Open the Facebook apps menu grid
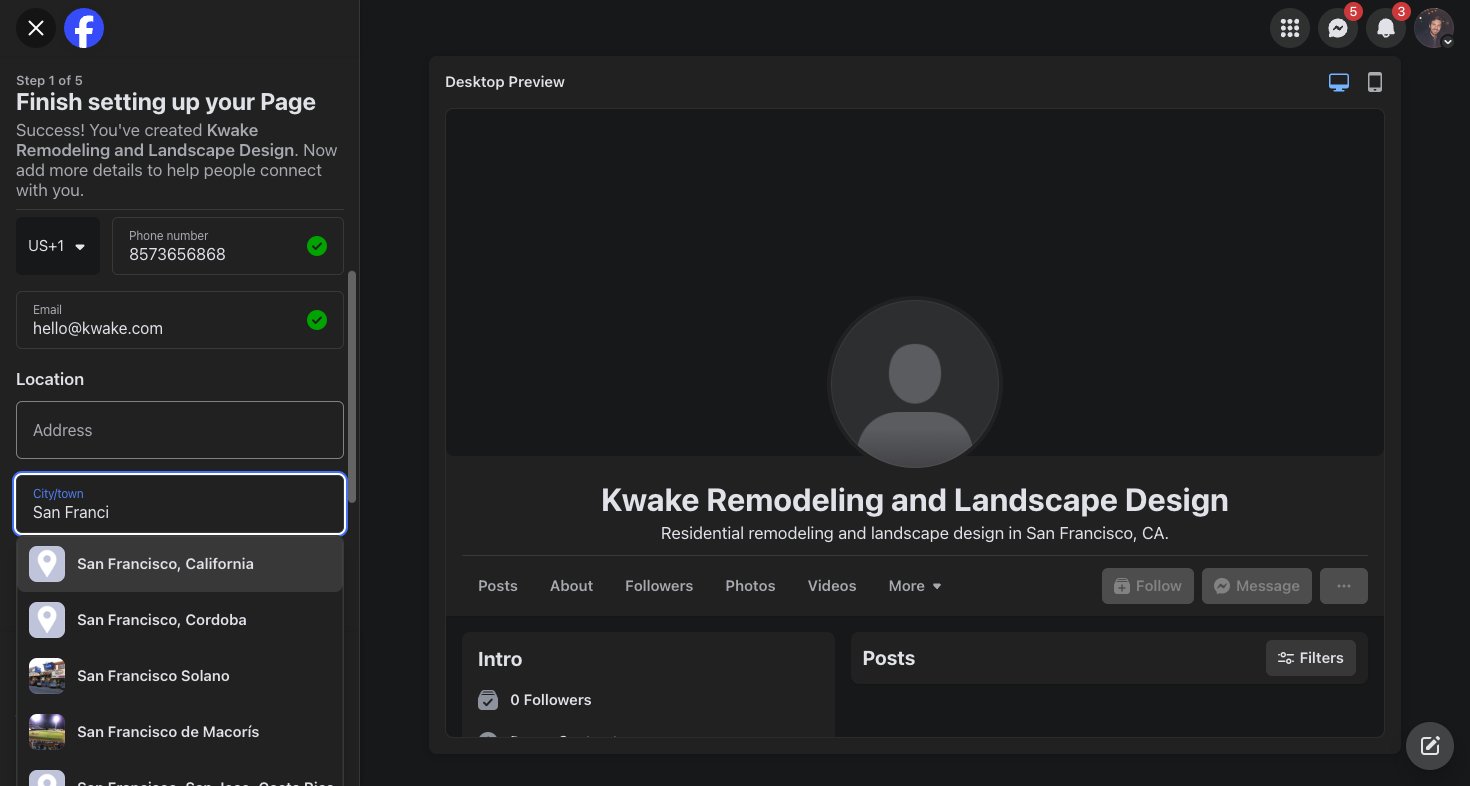This screenshot has height=786, width=1470. coord(1290,28)
